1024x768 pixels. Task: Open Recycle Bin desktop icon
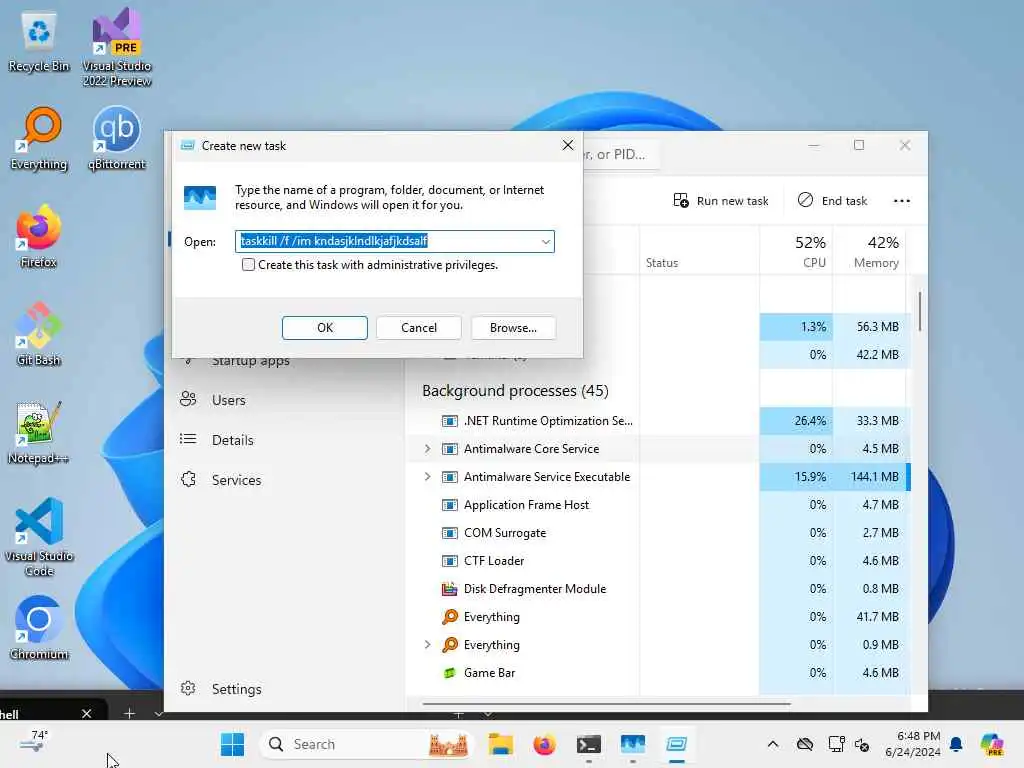[39, 42]
